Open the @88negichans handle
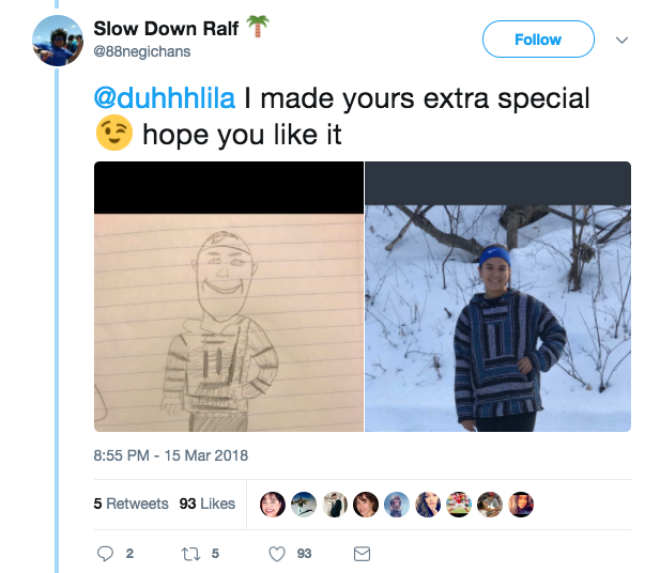The height and width of the screenshot is (573, 660). point(142,51)
